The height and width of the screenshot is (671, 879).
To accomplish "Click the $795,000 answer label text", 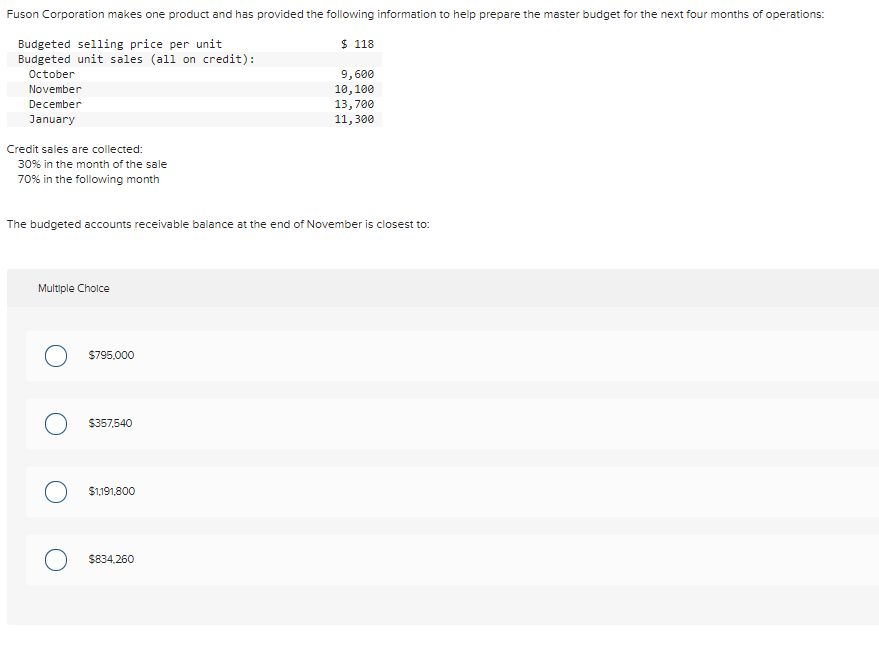I will point(111,355).
